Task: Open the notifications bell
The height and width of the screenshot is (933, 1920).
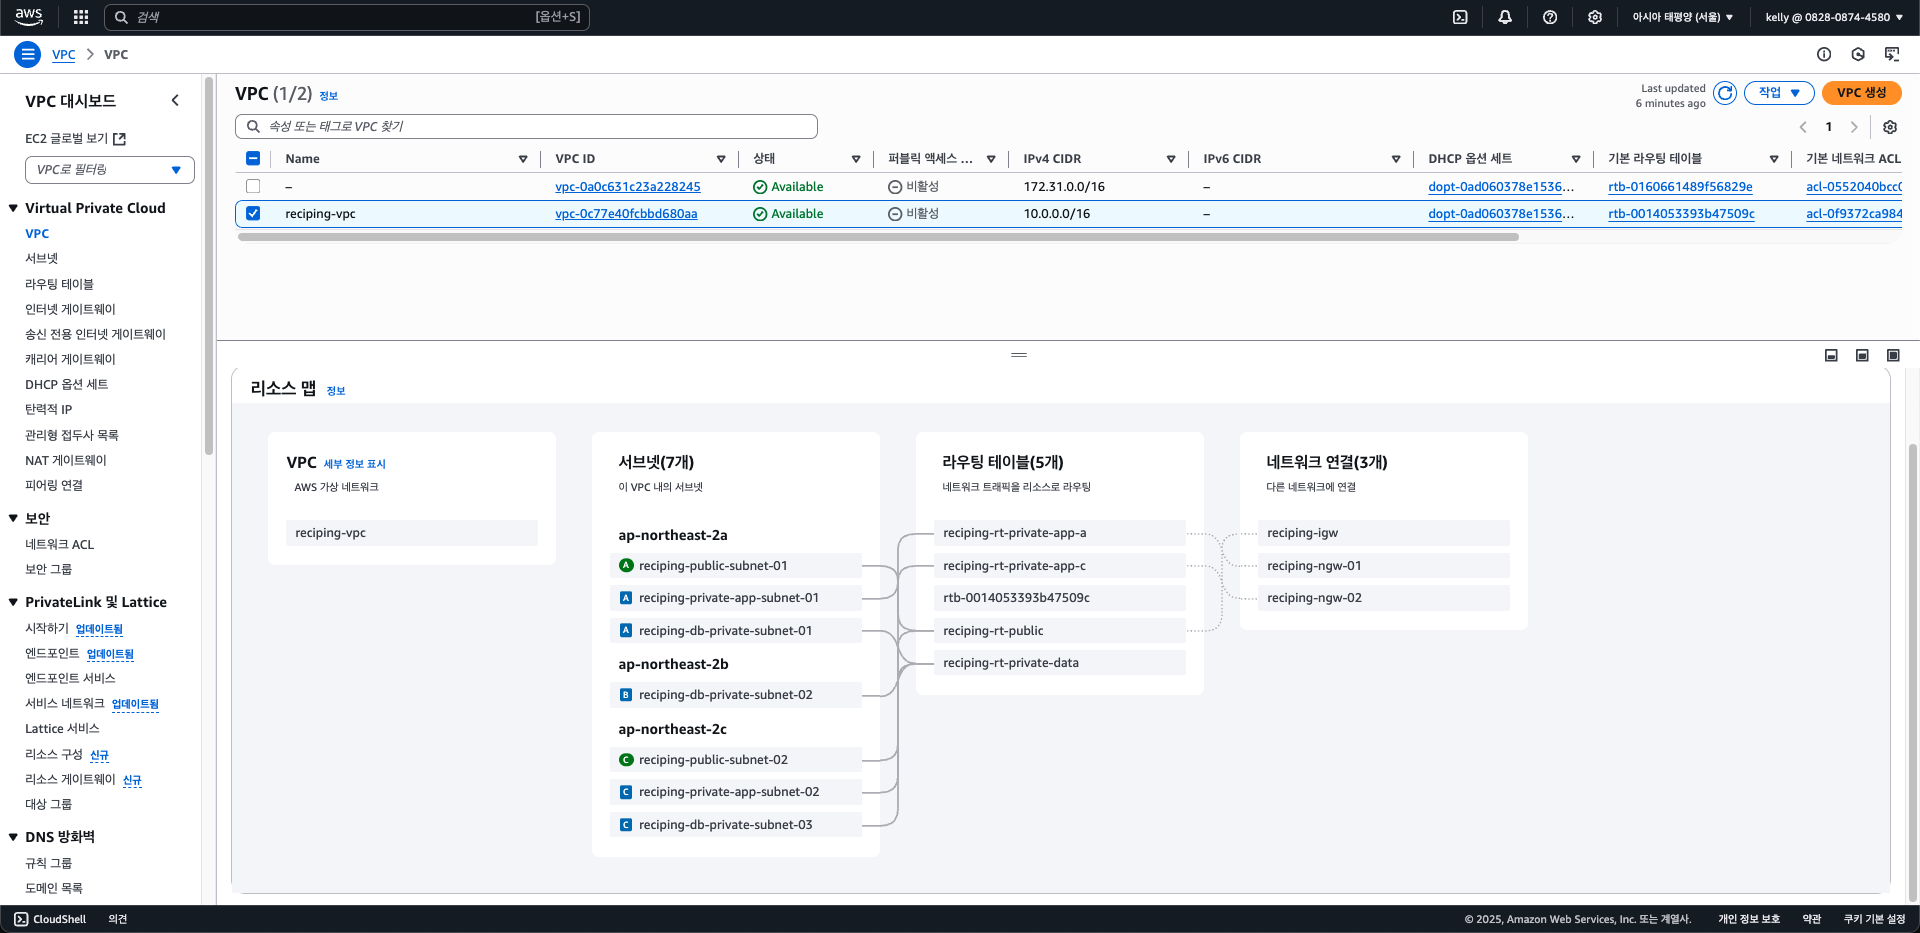Action: [1505, 17]
